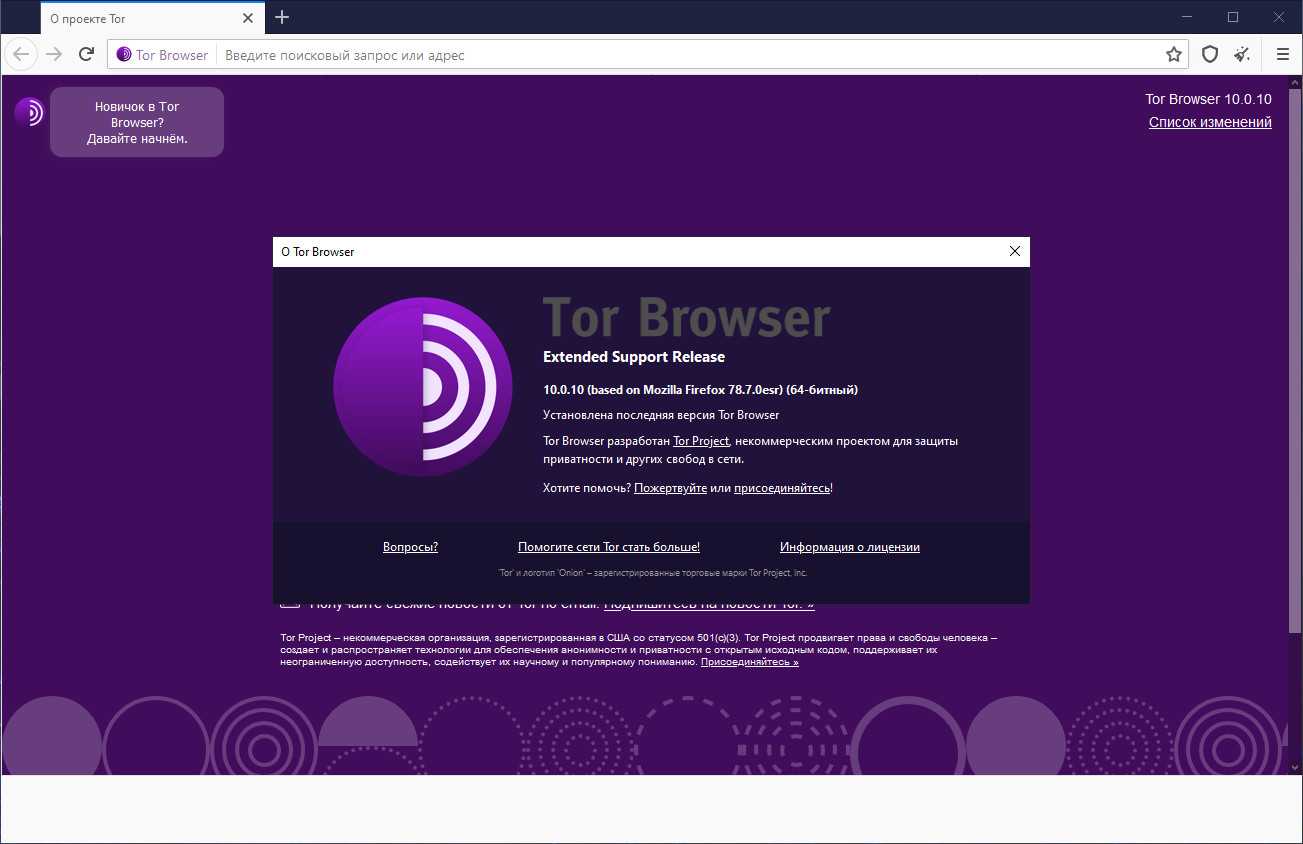Viewport: 1303px width, 844px height.
Task: Click the Tor onion logo beside onboarding bubble
Action: 29,112
